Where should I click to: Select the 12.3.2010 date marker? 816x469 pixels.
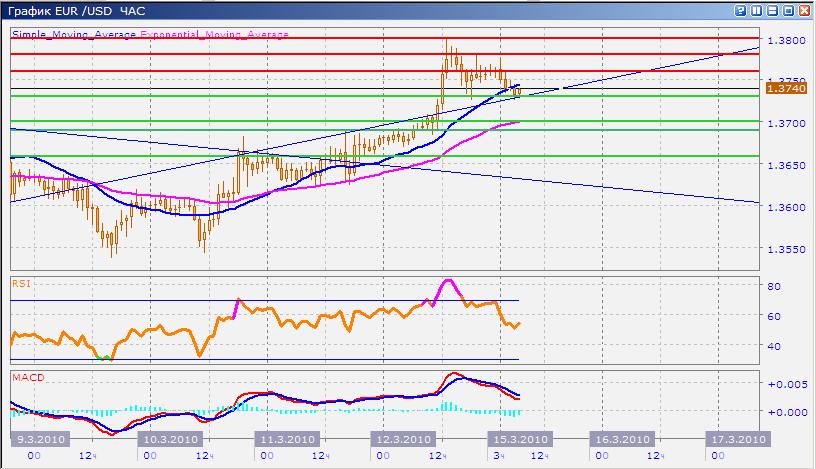click(x=404, y=439)
